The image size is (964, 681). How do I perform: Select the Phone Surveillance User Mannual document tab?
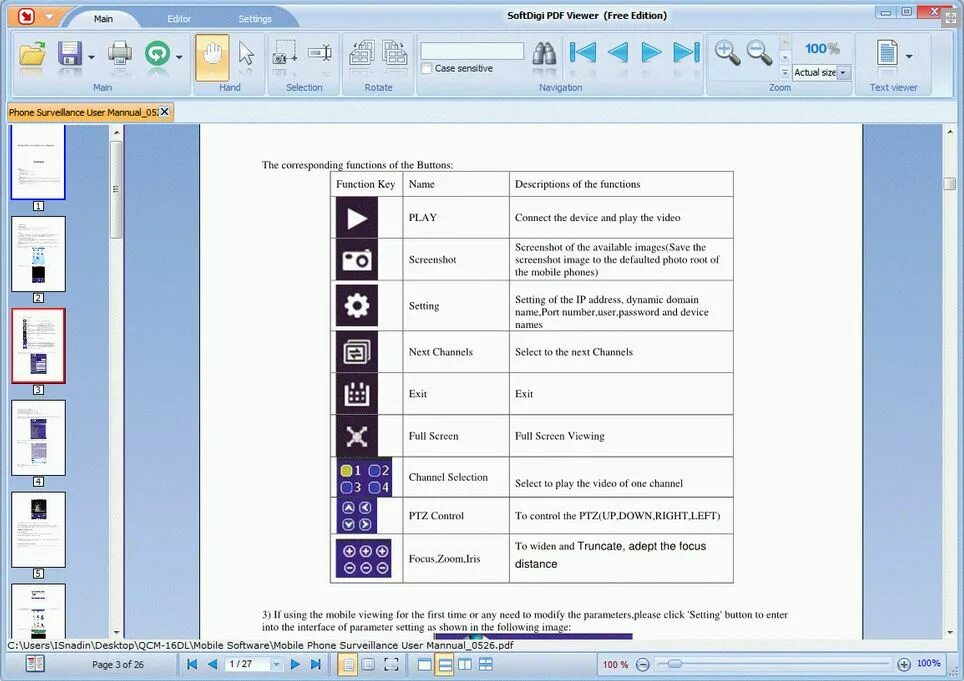[x=84, y=112]
